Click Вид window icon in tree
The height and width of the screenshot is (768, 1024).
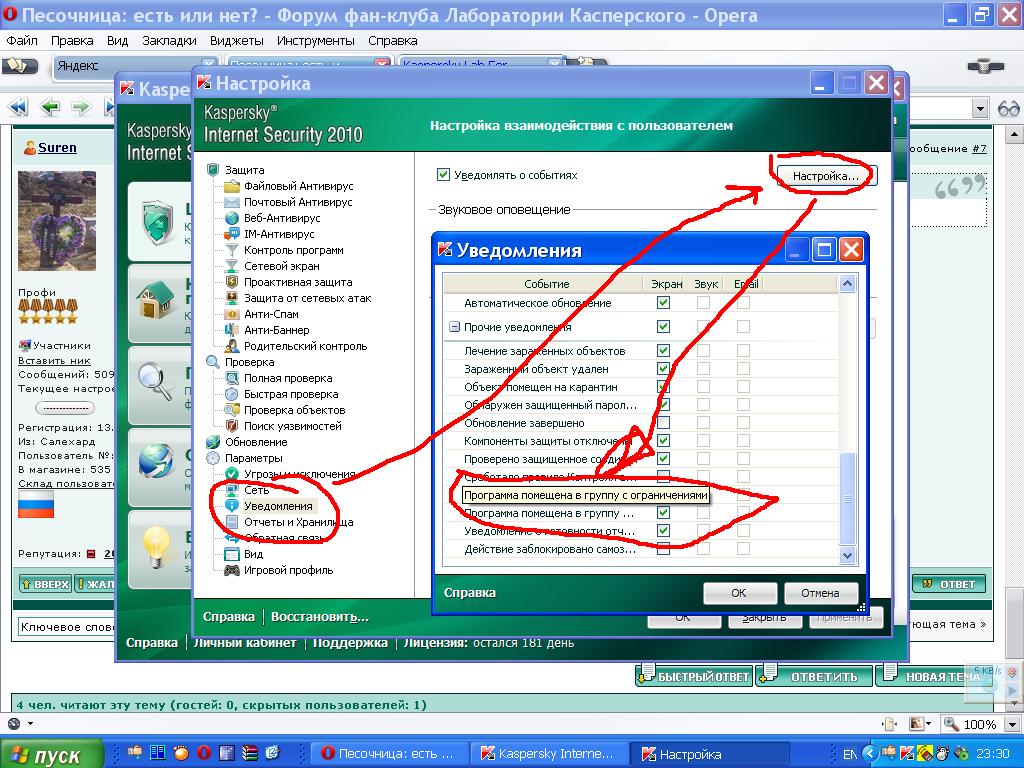point(232,554)
